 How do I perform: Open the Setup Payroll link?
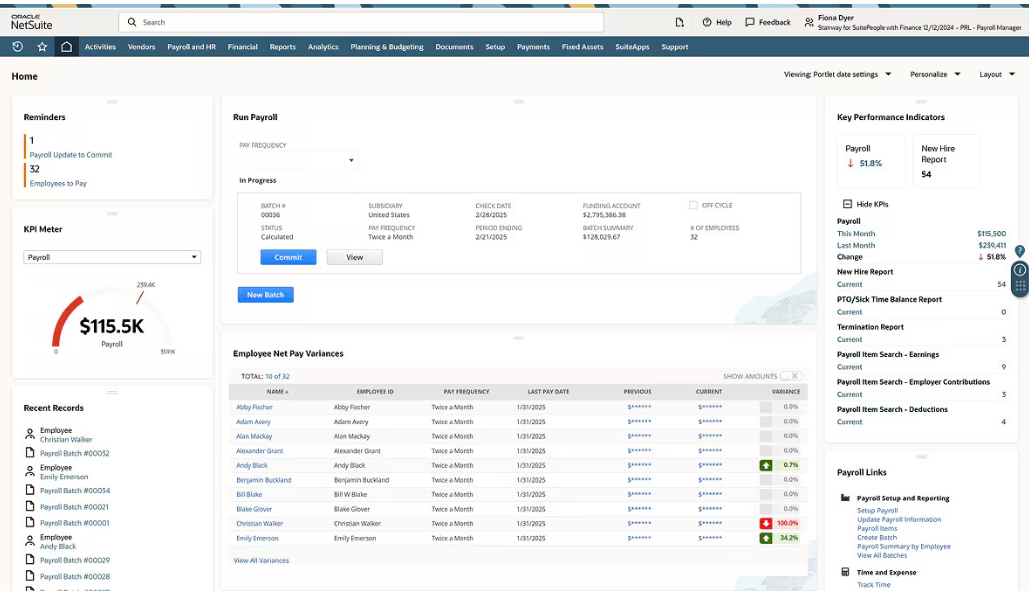(x=877, y=510)
